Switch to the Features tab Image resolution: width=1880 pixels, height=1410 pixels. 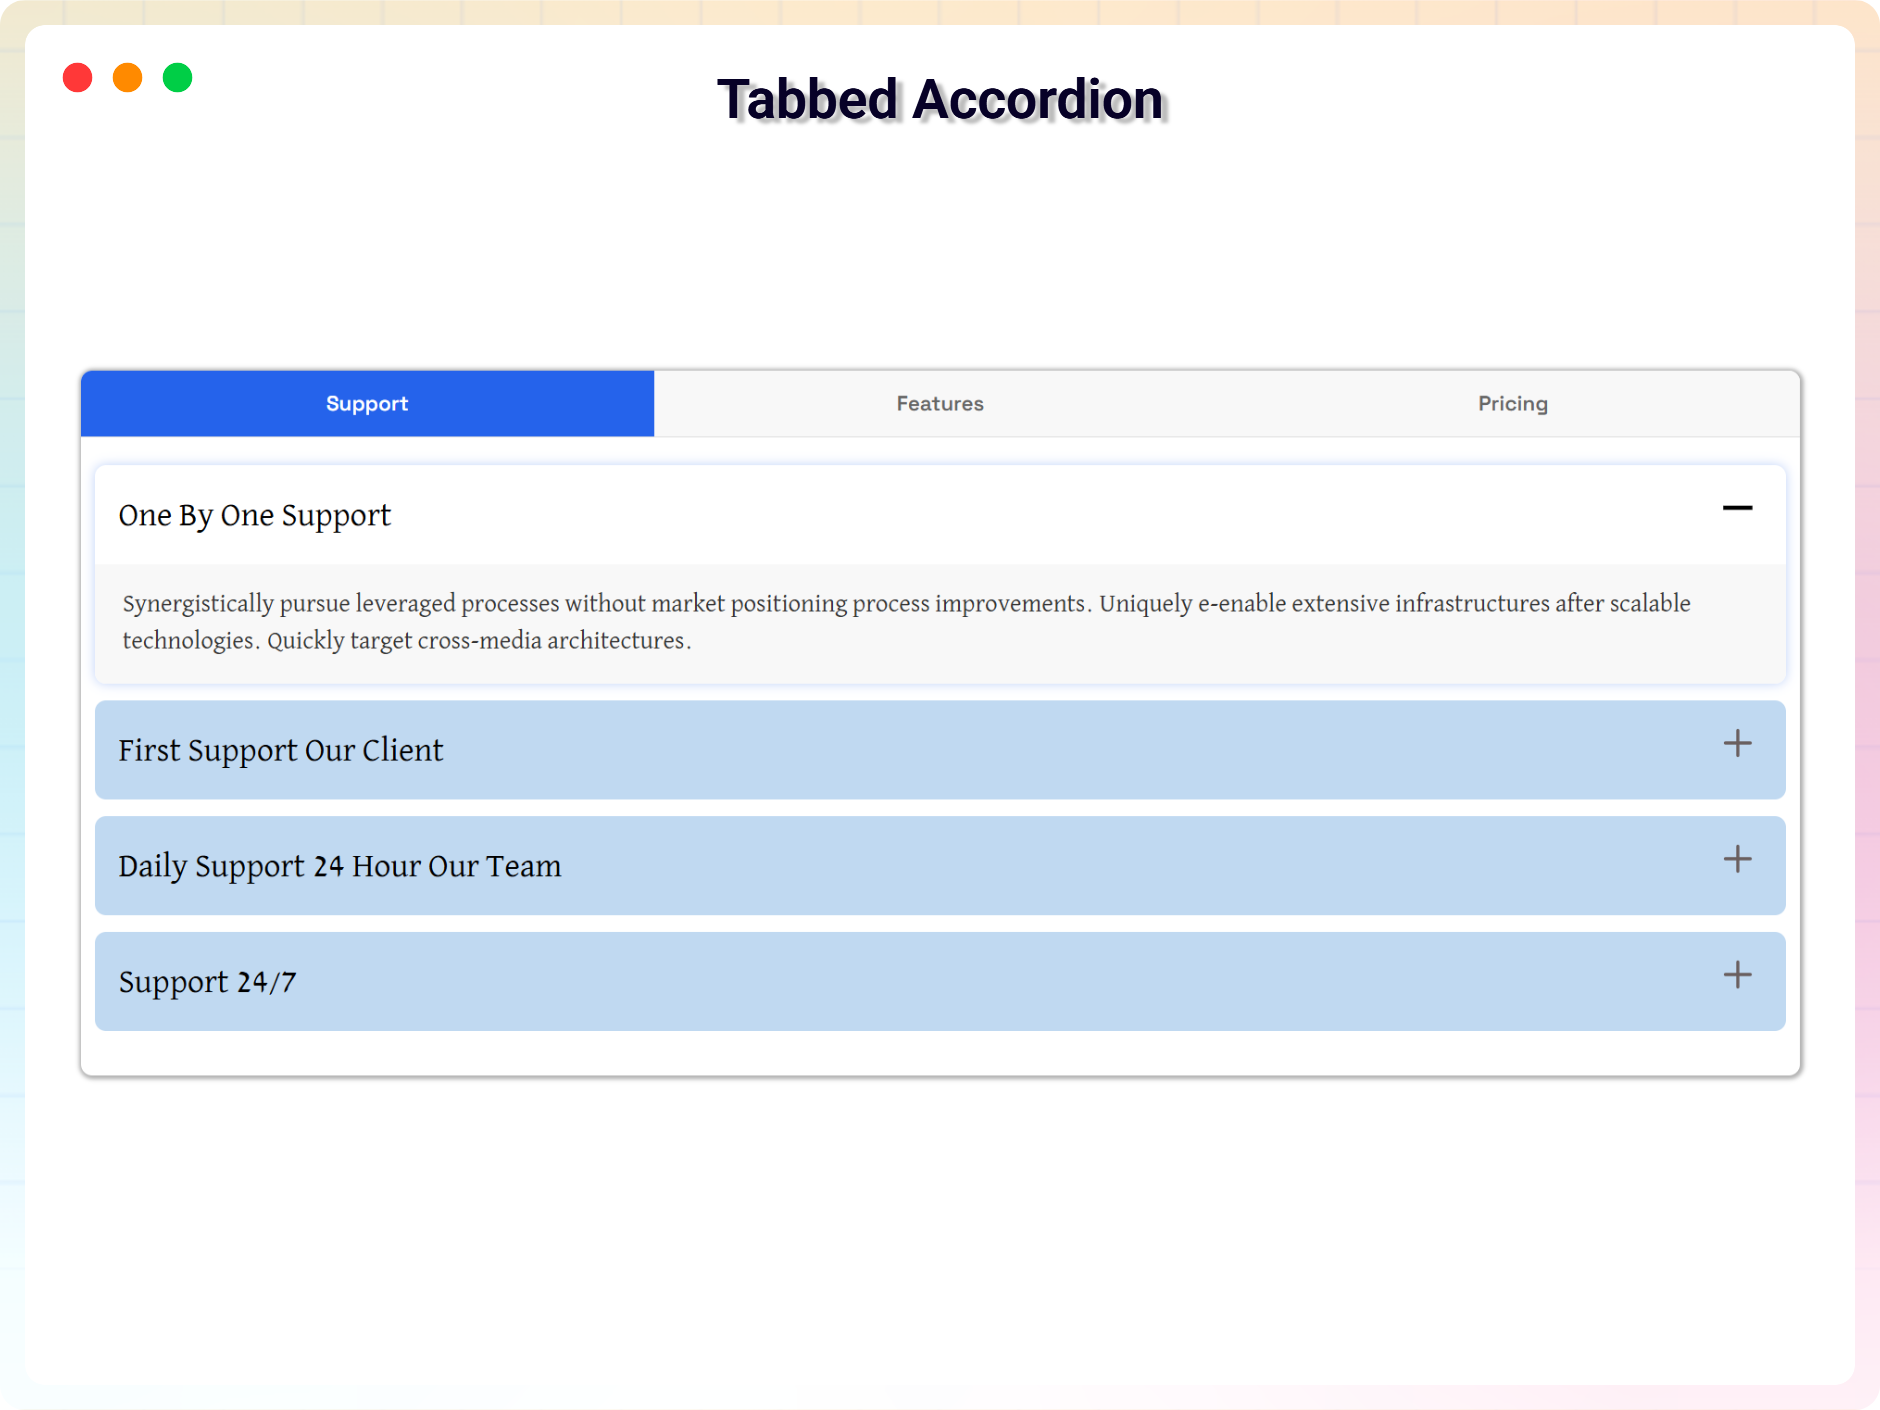tap(939, 403)
